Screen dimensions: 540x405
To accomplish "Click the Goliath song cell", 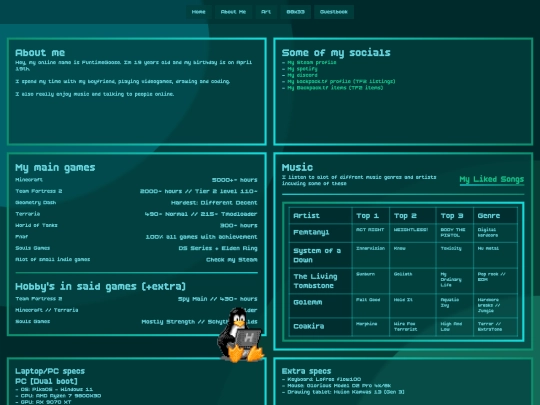I will (x=413, y=281).
